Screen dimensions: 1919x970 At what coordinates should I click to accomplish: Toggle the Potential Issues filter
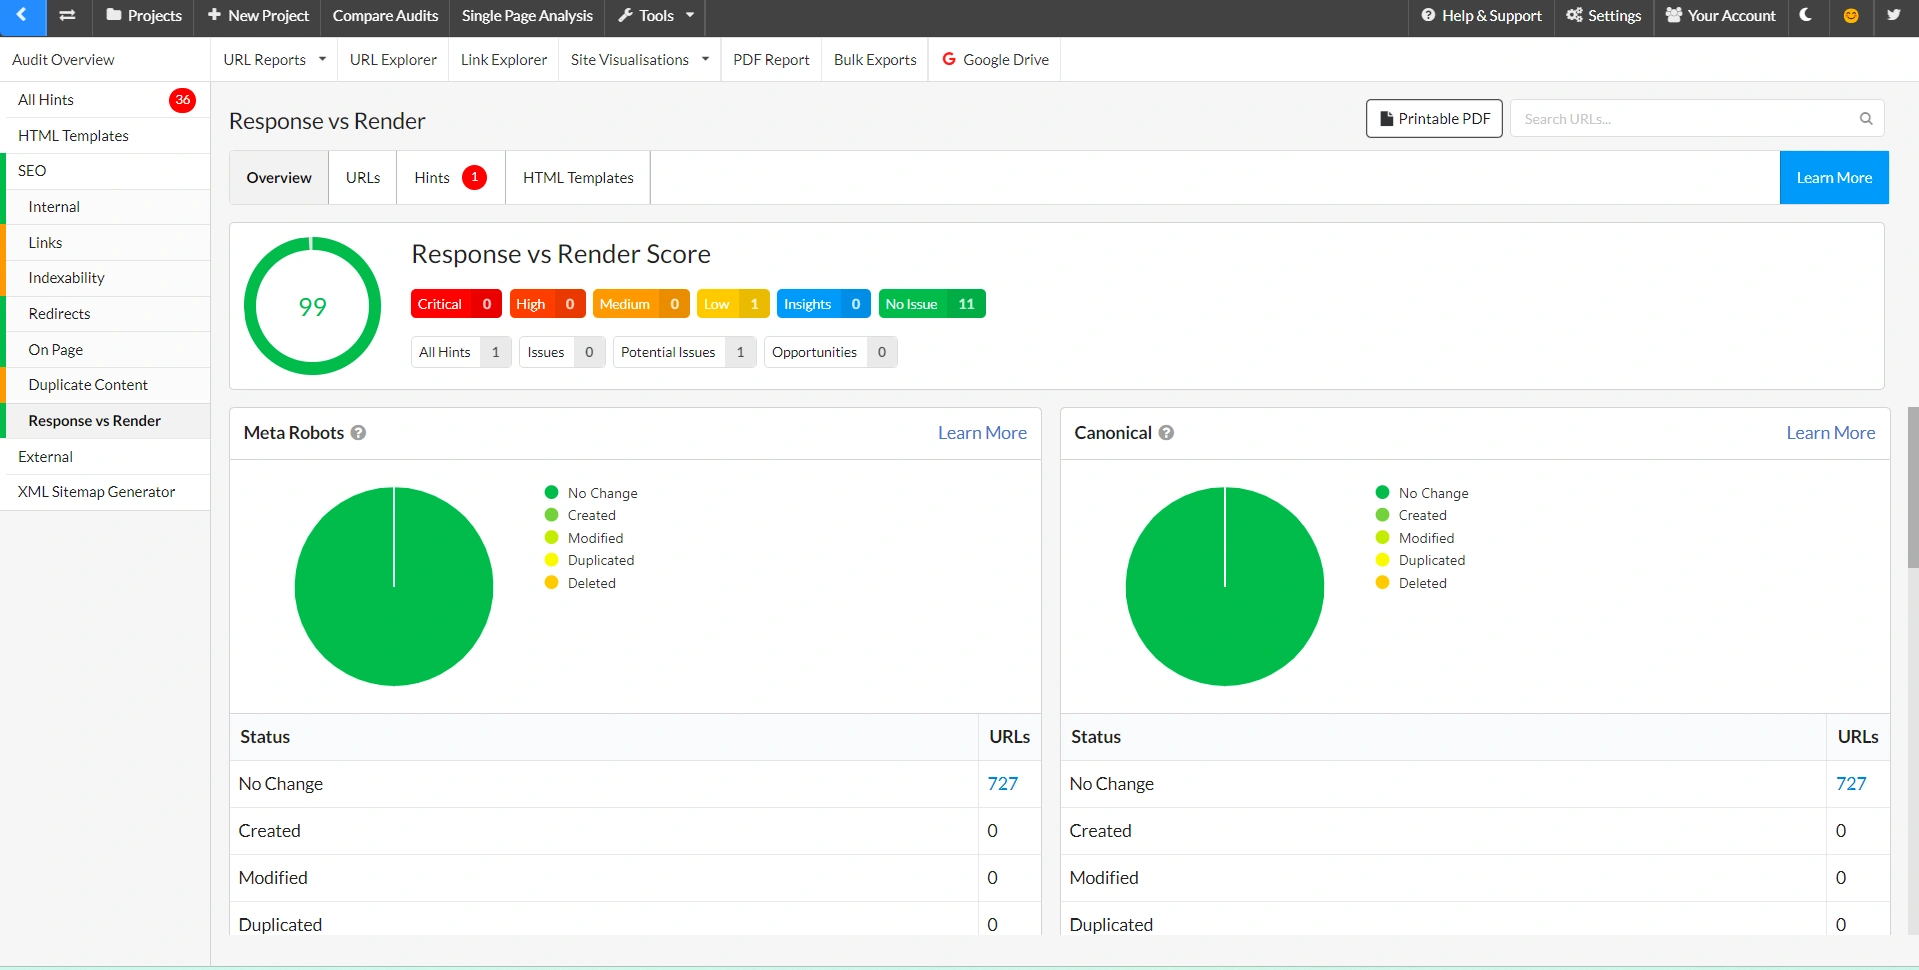coord(683,352)
